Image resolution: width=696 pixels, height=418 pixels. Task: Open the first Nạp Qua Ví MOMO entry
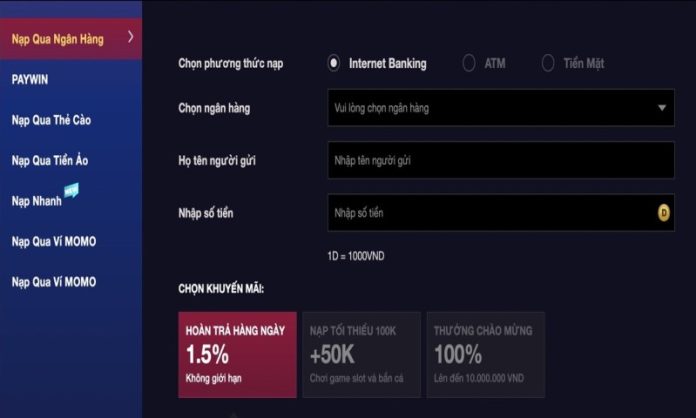pos(54,241)
